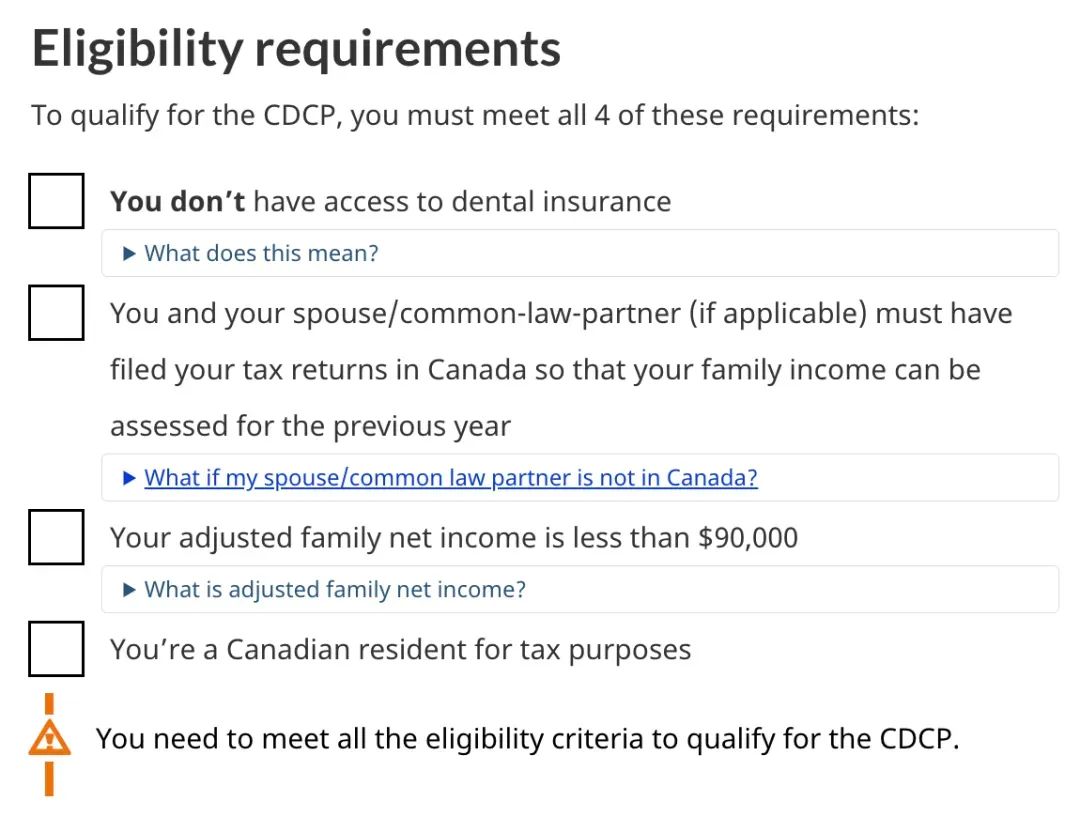Screen dimensions: 1080x817
Task: Click the "have access to dental insurance" label text
Action: click(x=462, y=201)
